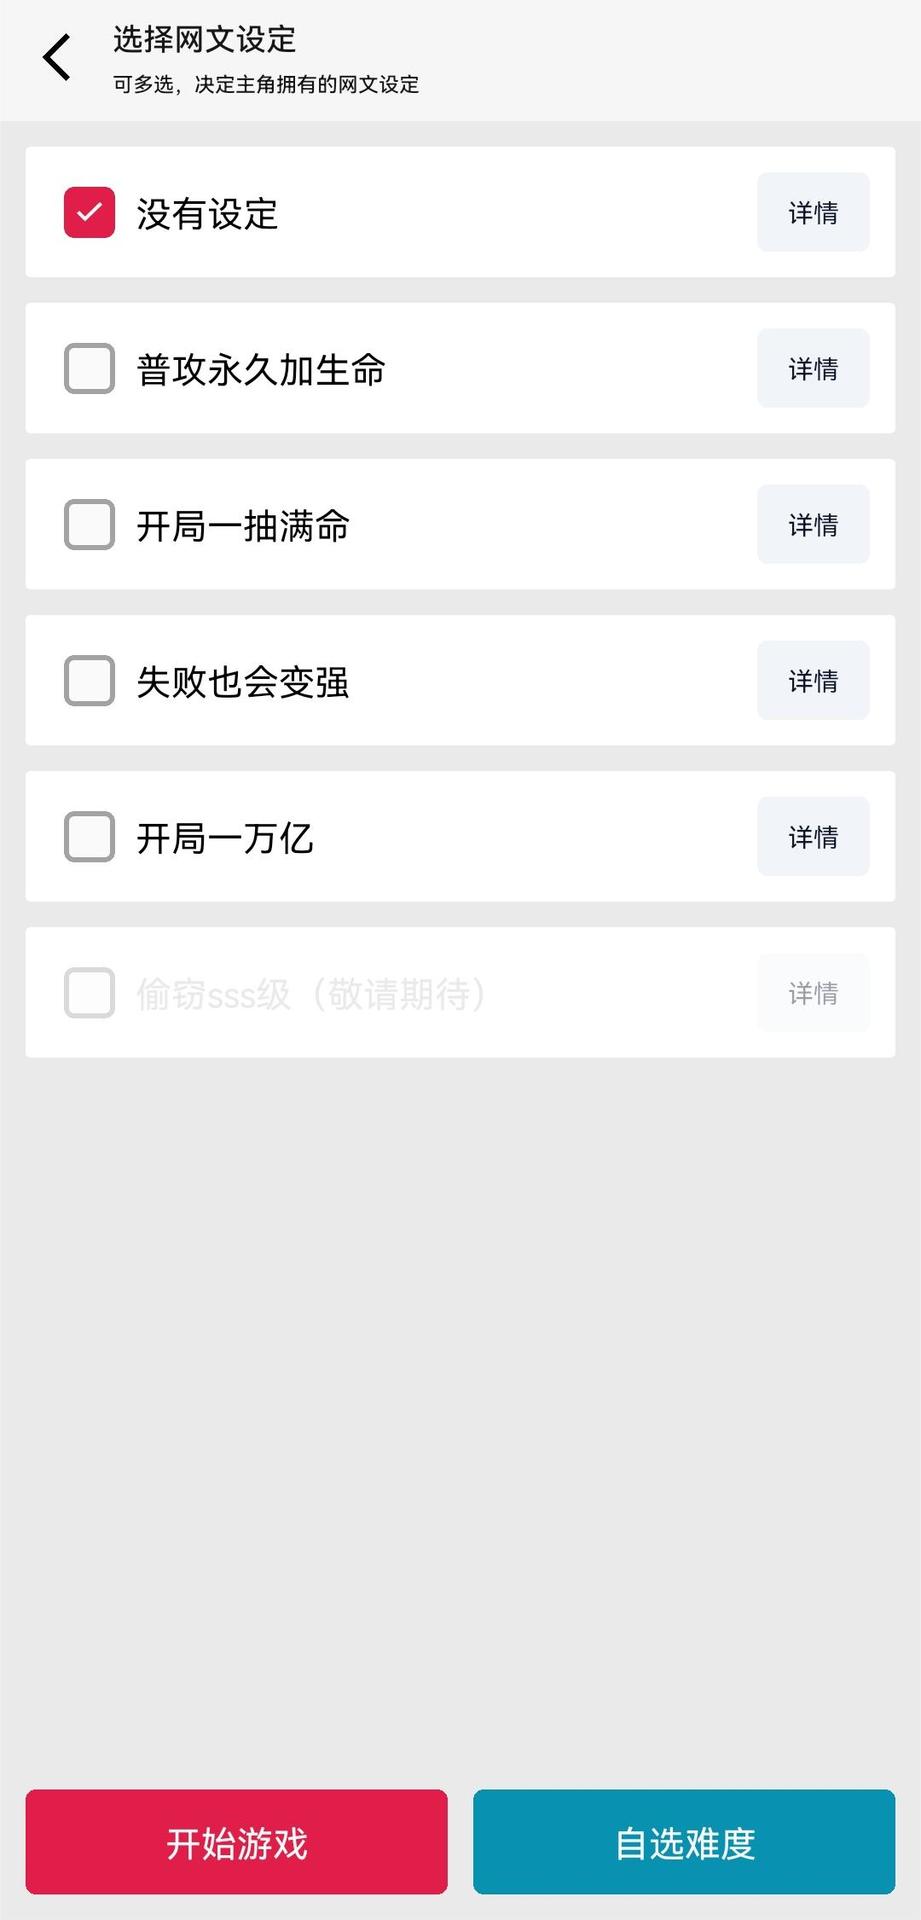Open 详情 for 没有设定
This screenshot has height=1920, width=921.
[x=812, y=213]
